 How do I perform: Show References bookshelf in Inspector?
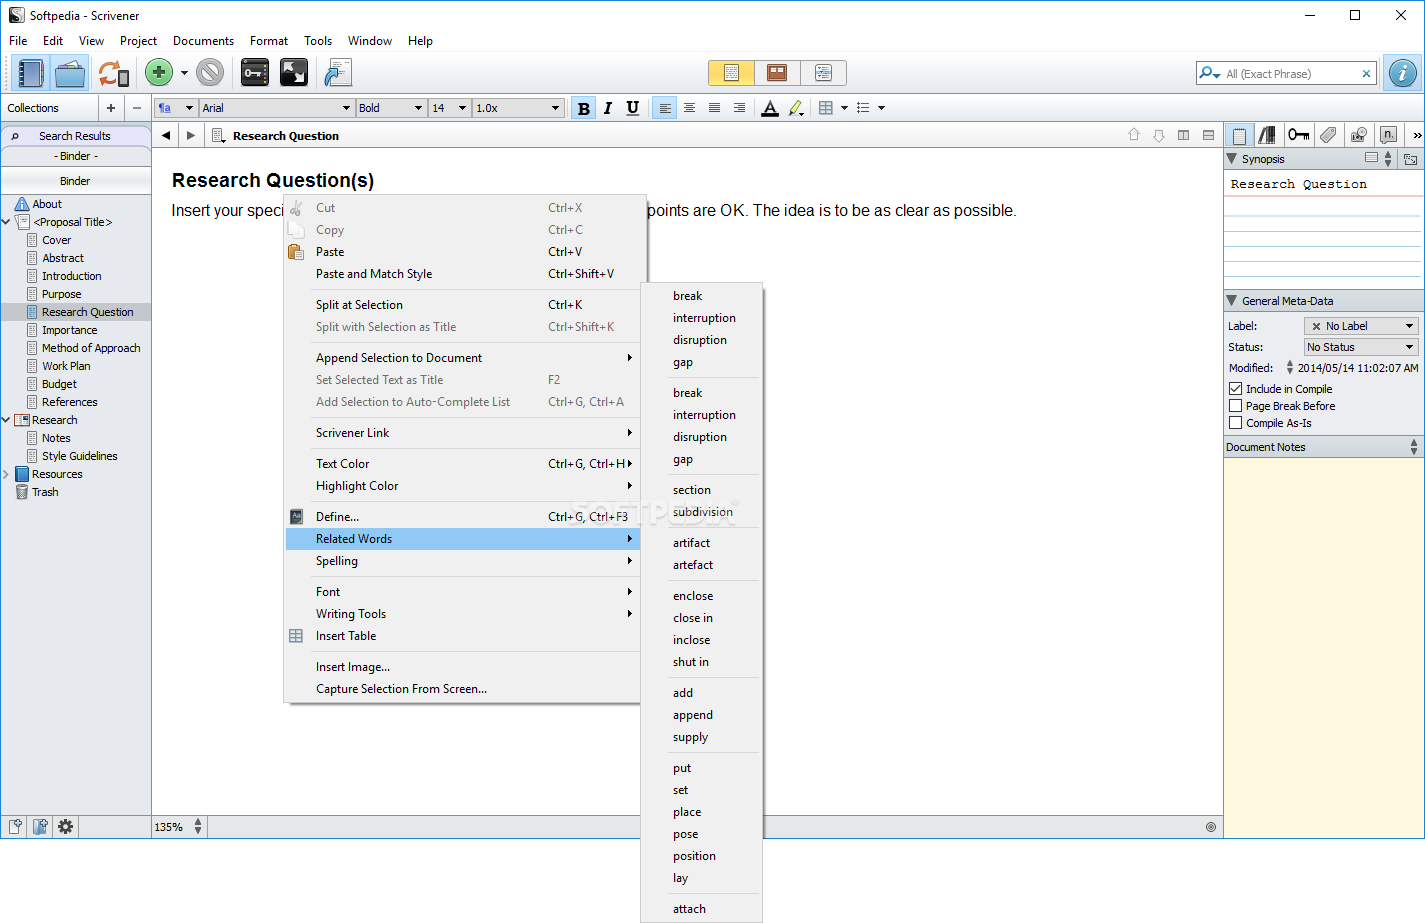1268,135
